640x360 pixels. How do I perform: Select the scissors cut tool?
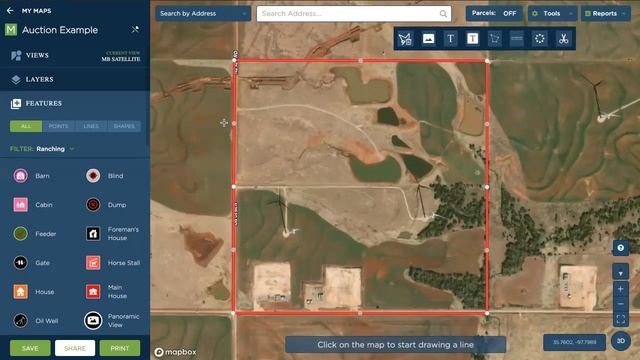click(563, 39)
